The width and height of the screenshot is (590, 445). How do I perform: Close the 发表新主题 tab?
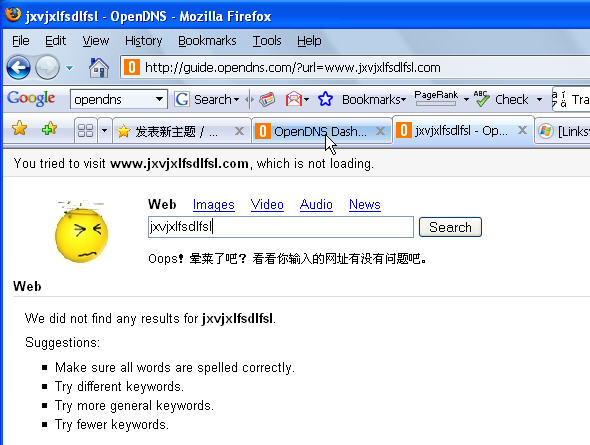(239, 131)
